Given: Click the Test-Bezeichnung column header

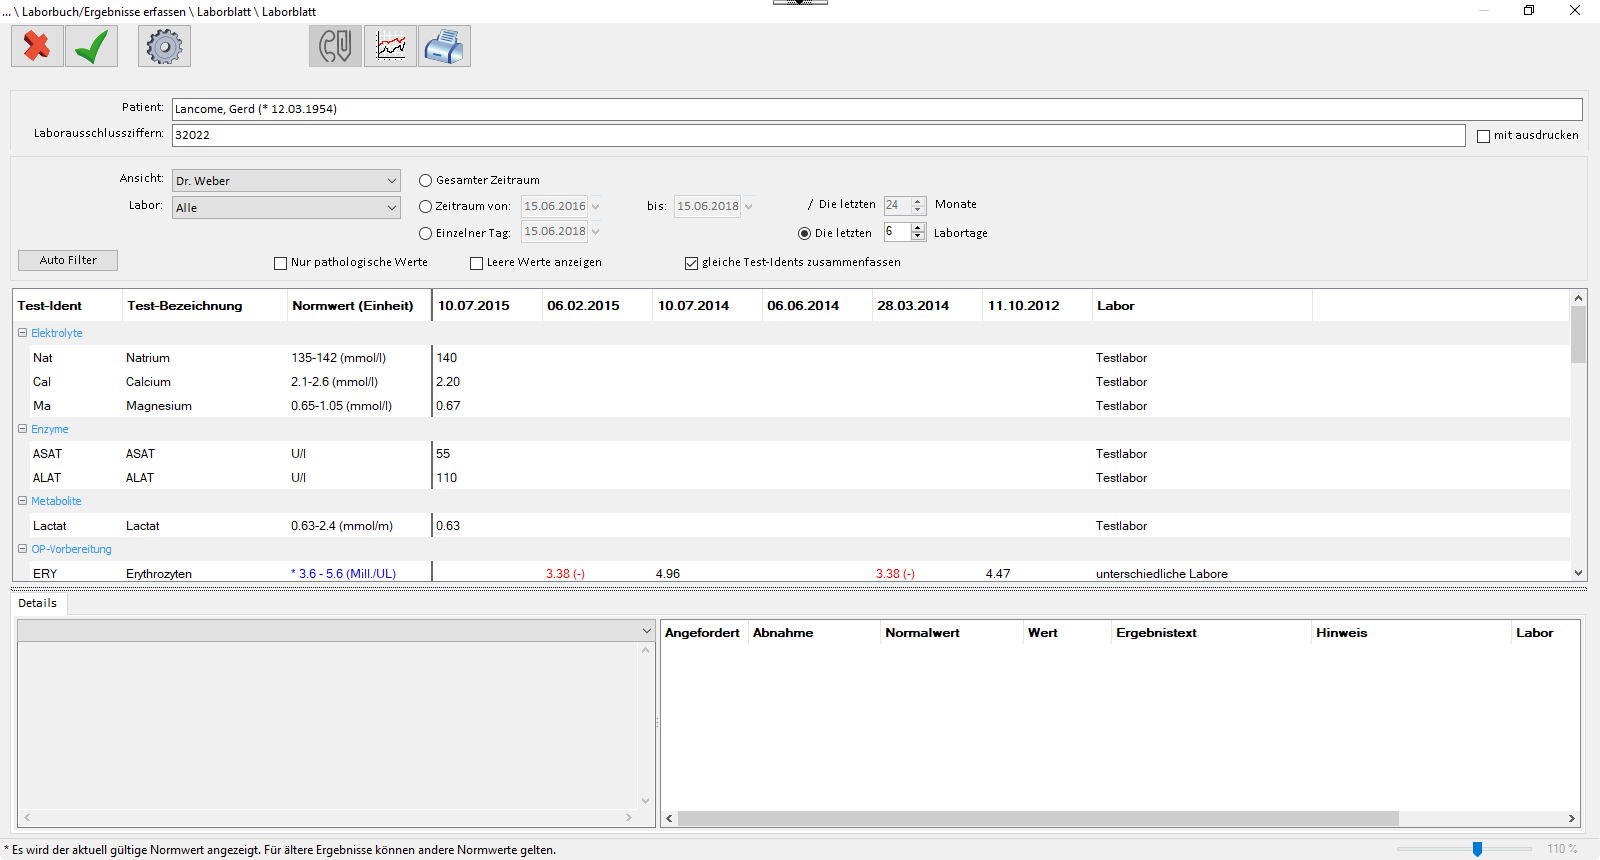Looking at the screenshot, I should click(x=205, y=306).
